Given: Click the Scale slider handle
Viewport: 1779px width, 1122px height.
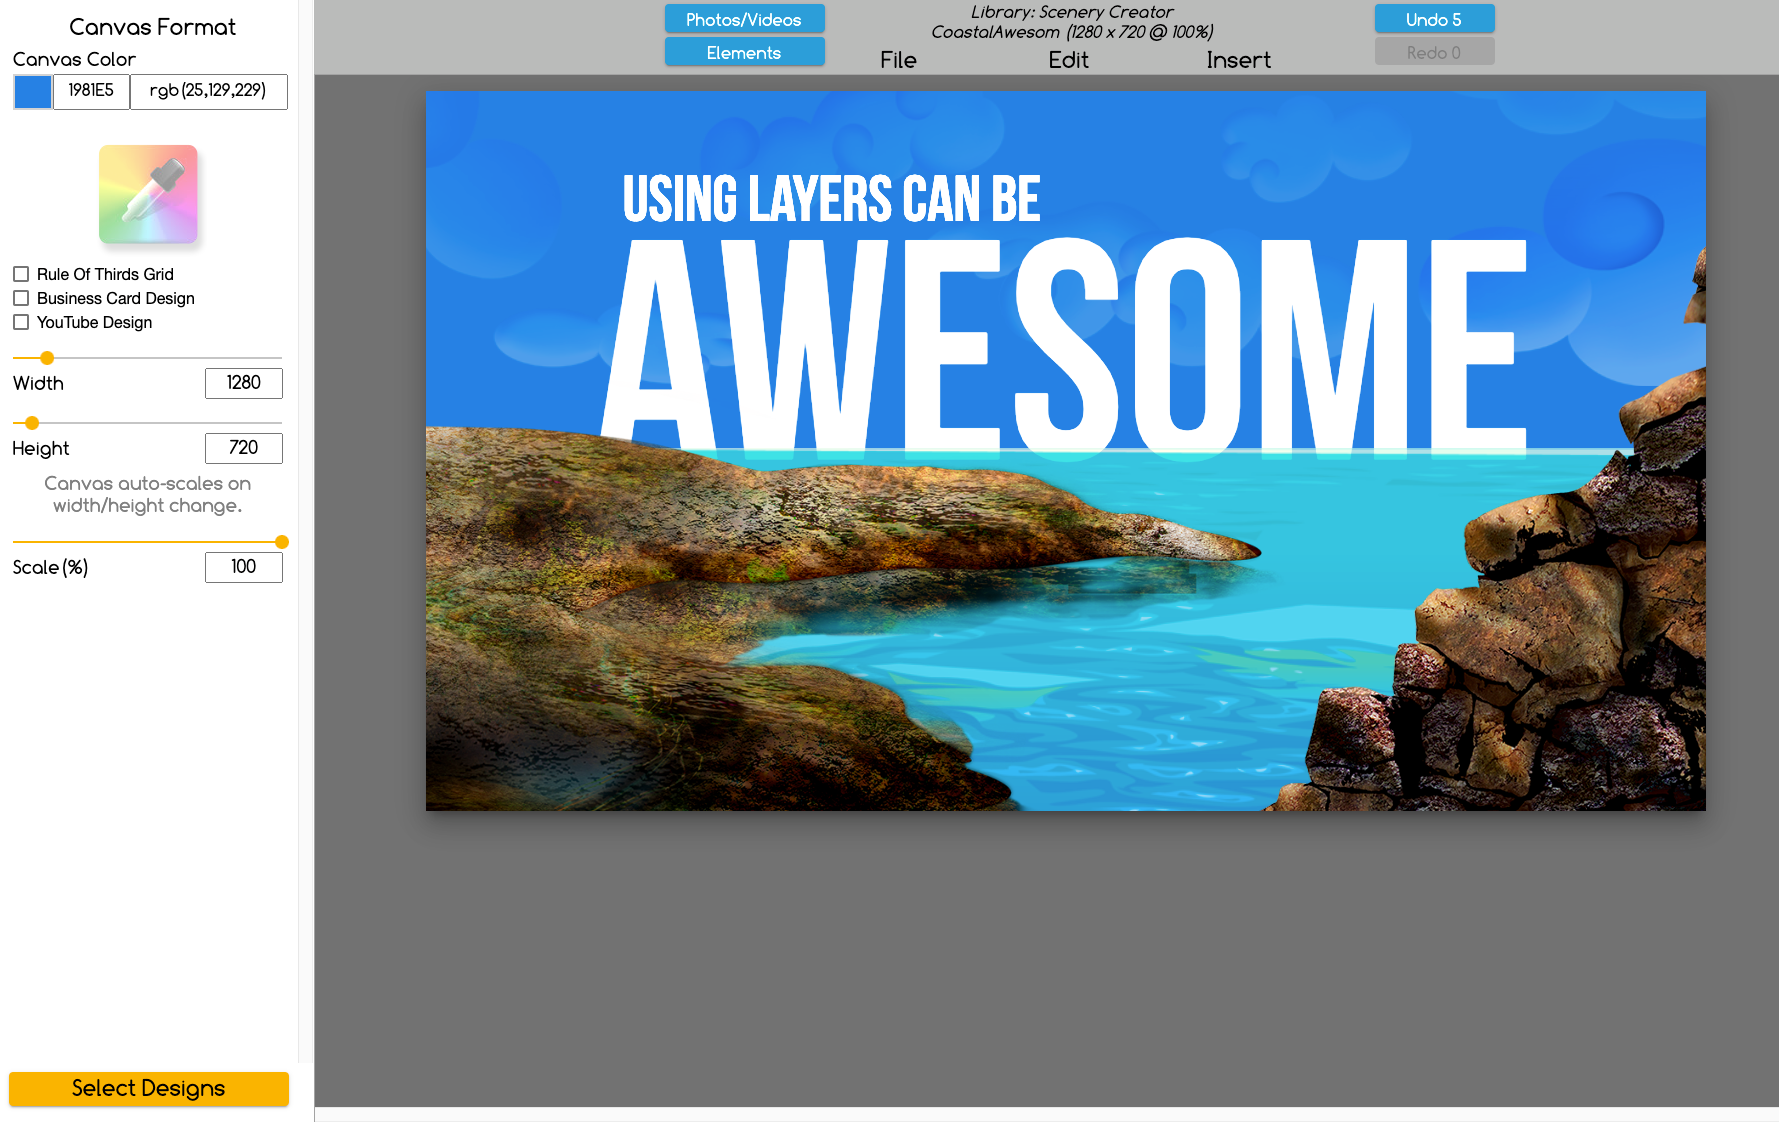Looking at the screenshot, I should [282, 542].
